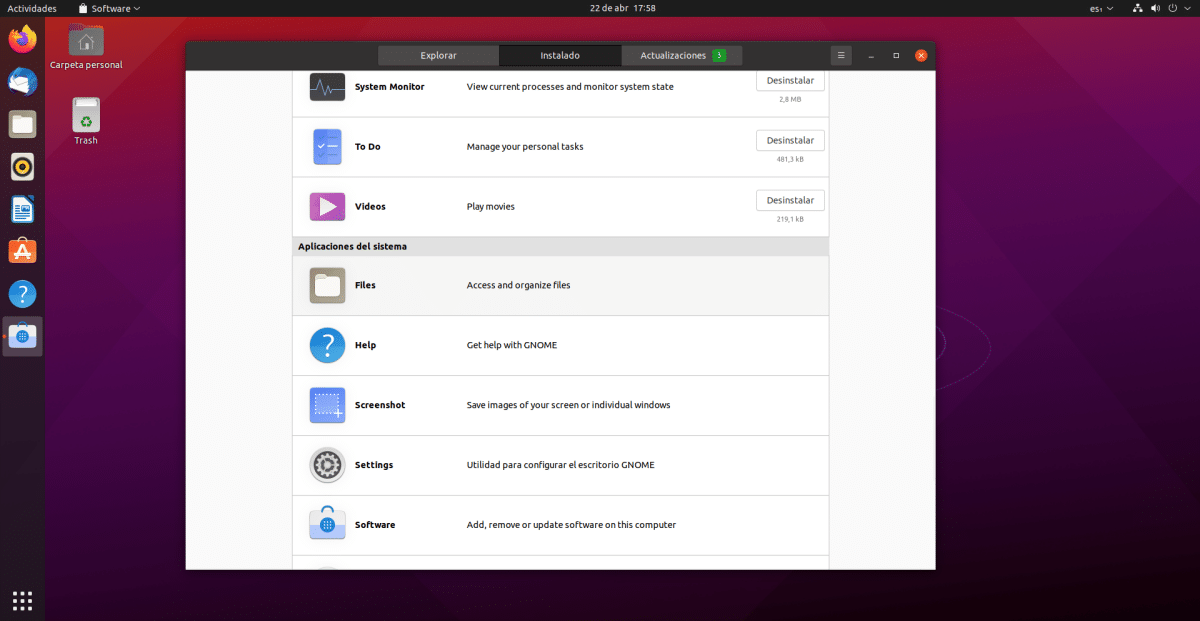Click the Screenshot app icon in list
Screen dimensions: 1200x621
(327, 405)
